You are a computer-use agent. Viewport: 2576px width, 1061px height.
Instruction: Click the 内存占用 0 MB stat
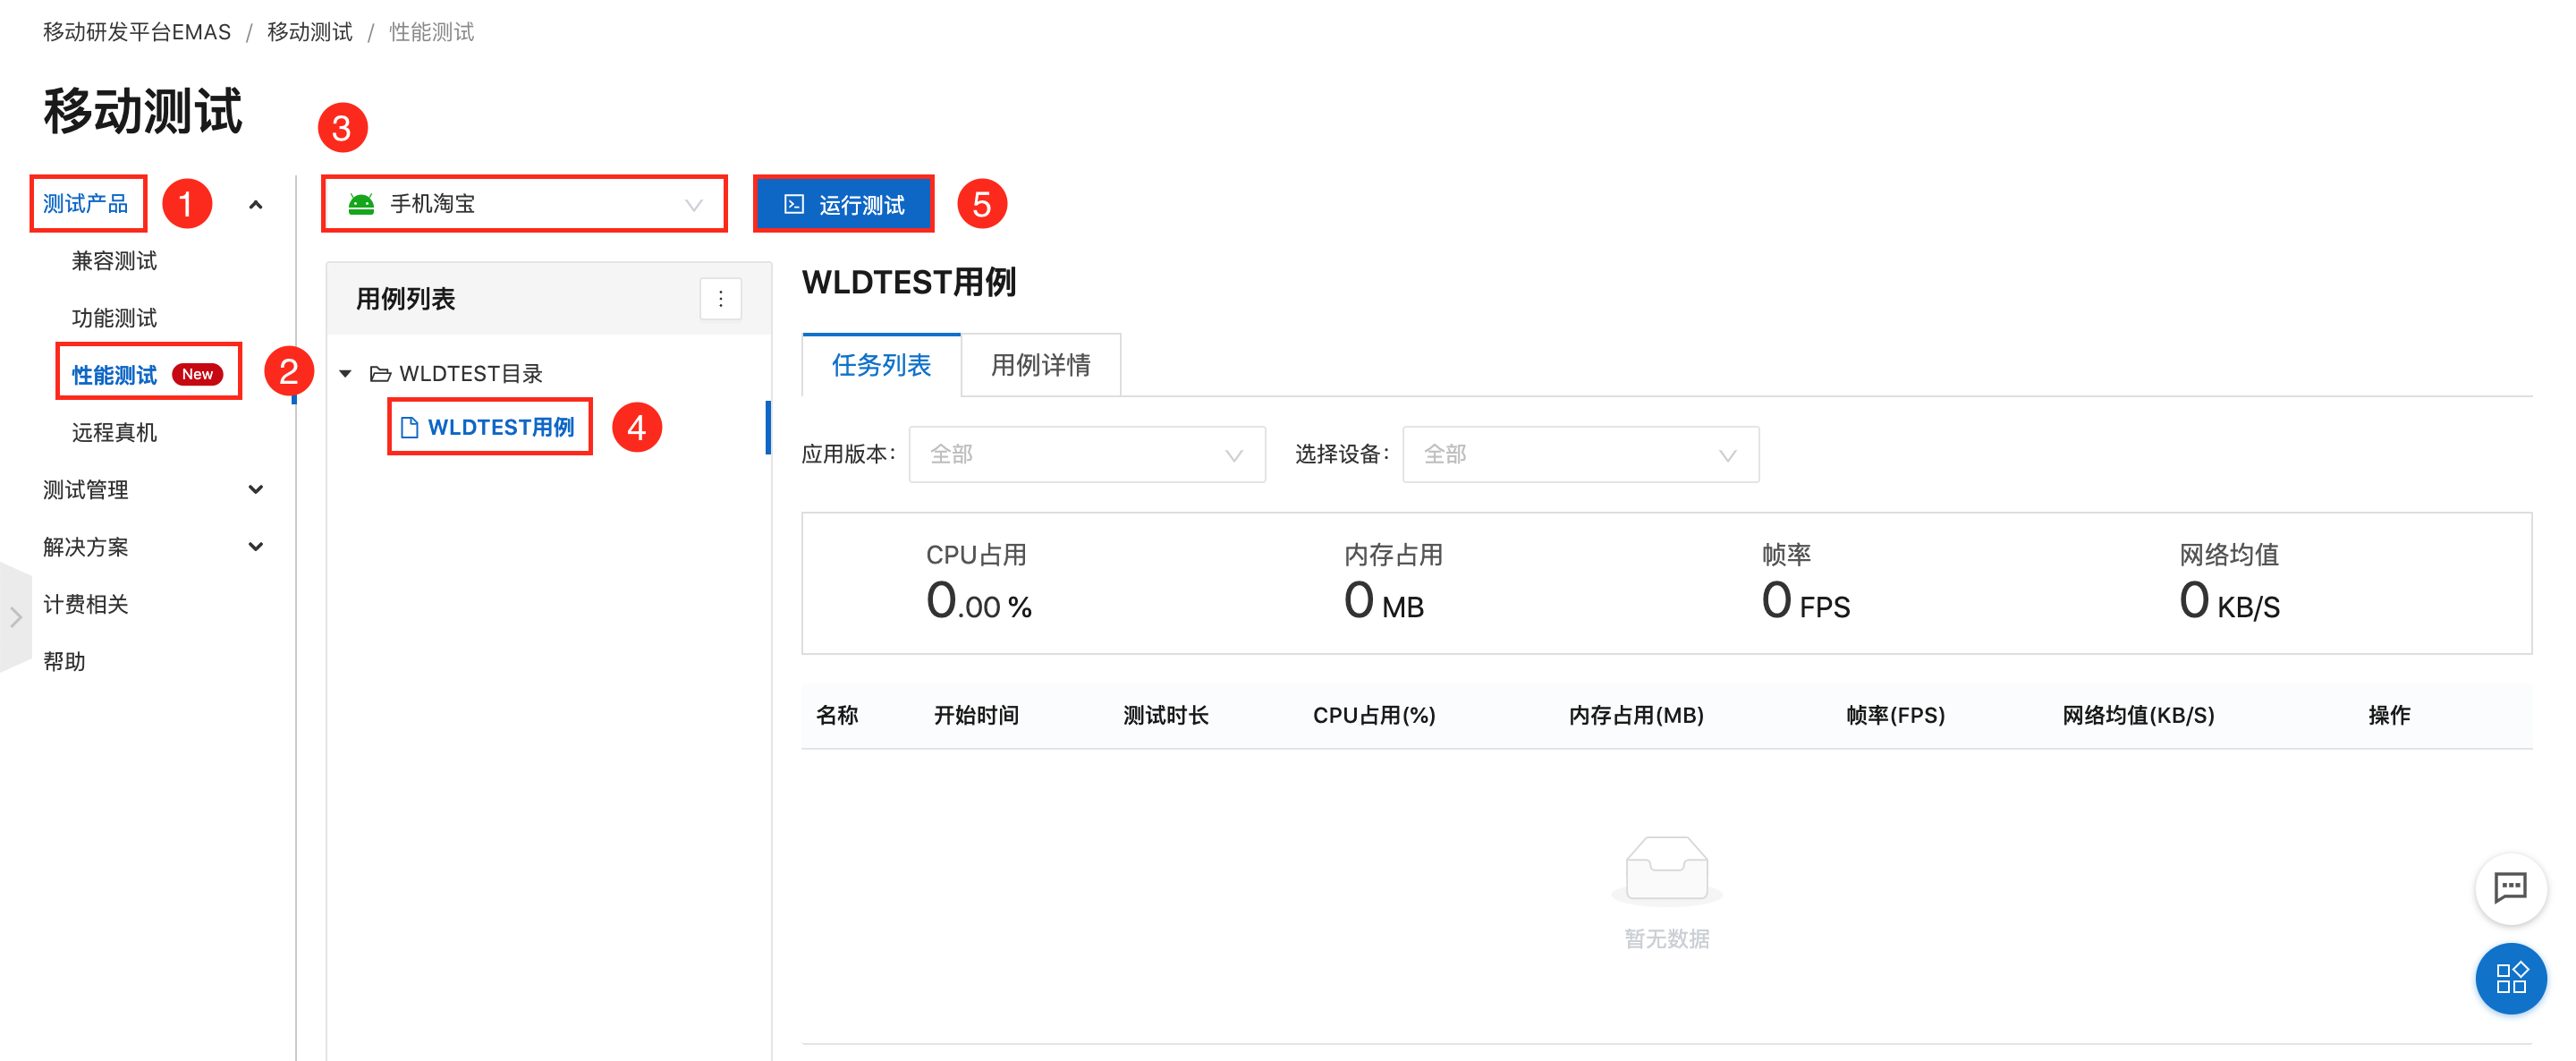(x=1392, y=583)
